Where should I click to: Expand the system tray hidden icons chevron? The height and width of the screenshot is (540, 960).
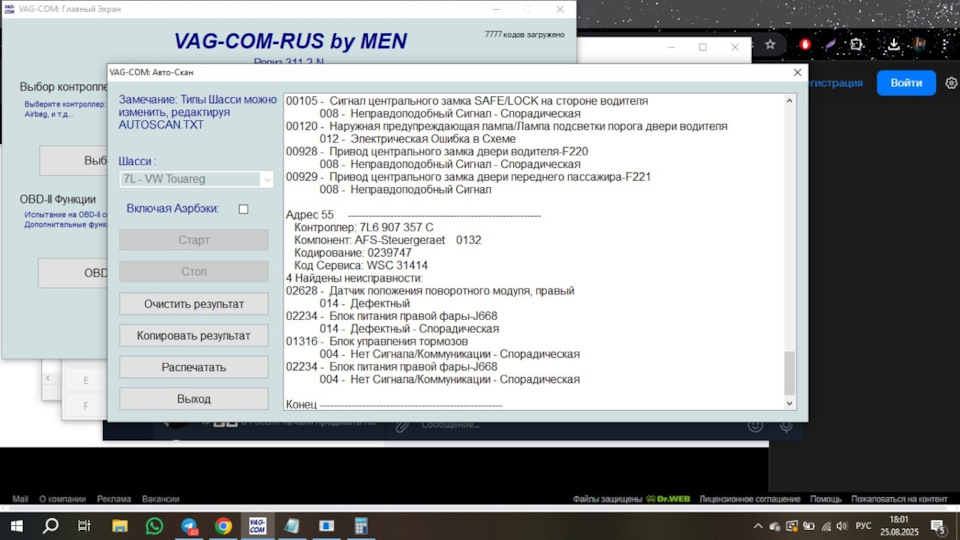pos(758,526)
